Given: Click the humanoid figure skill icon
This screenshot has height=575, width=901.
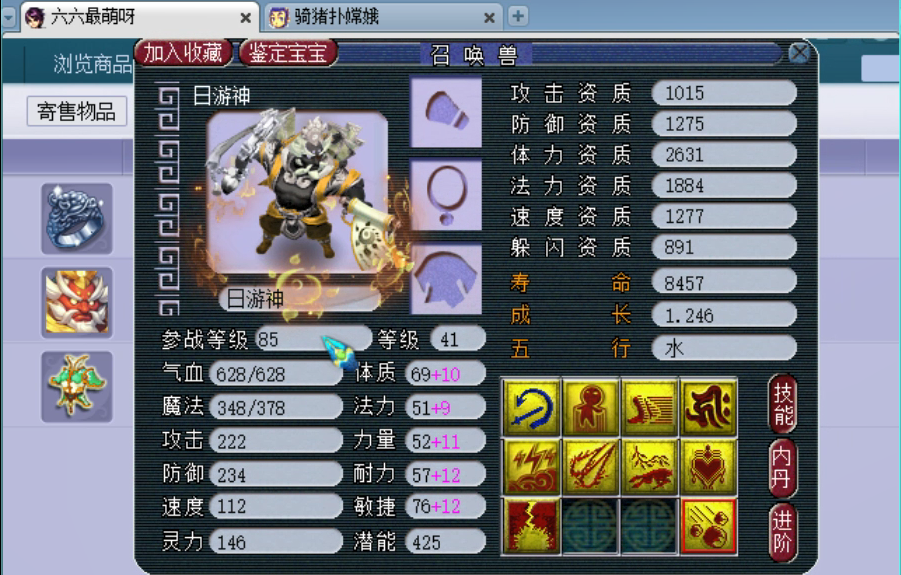Looking at the screenshot, I should pos(591,407).
